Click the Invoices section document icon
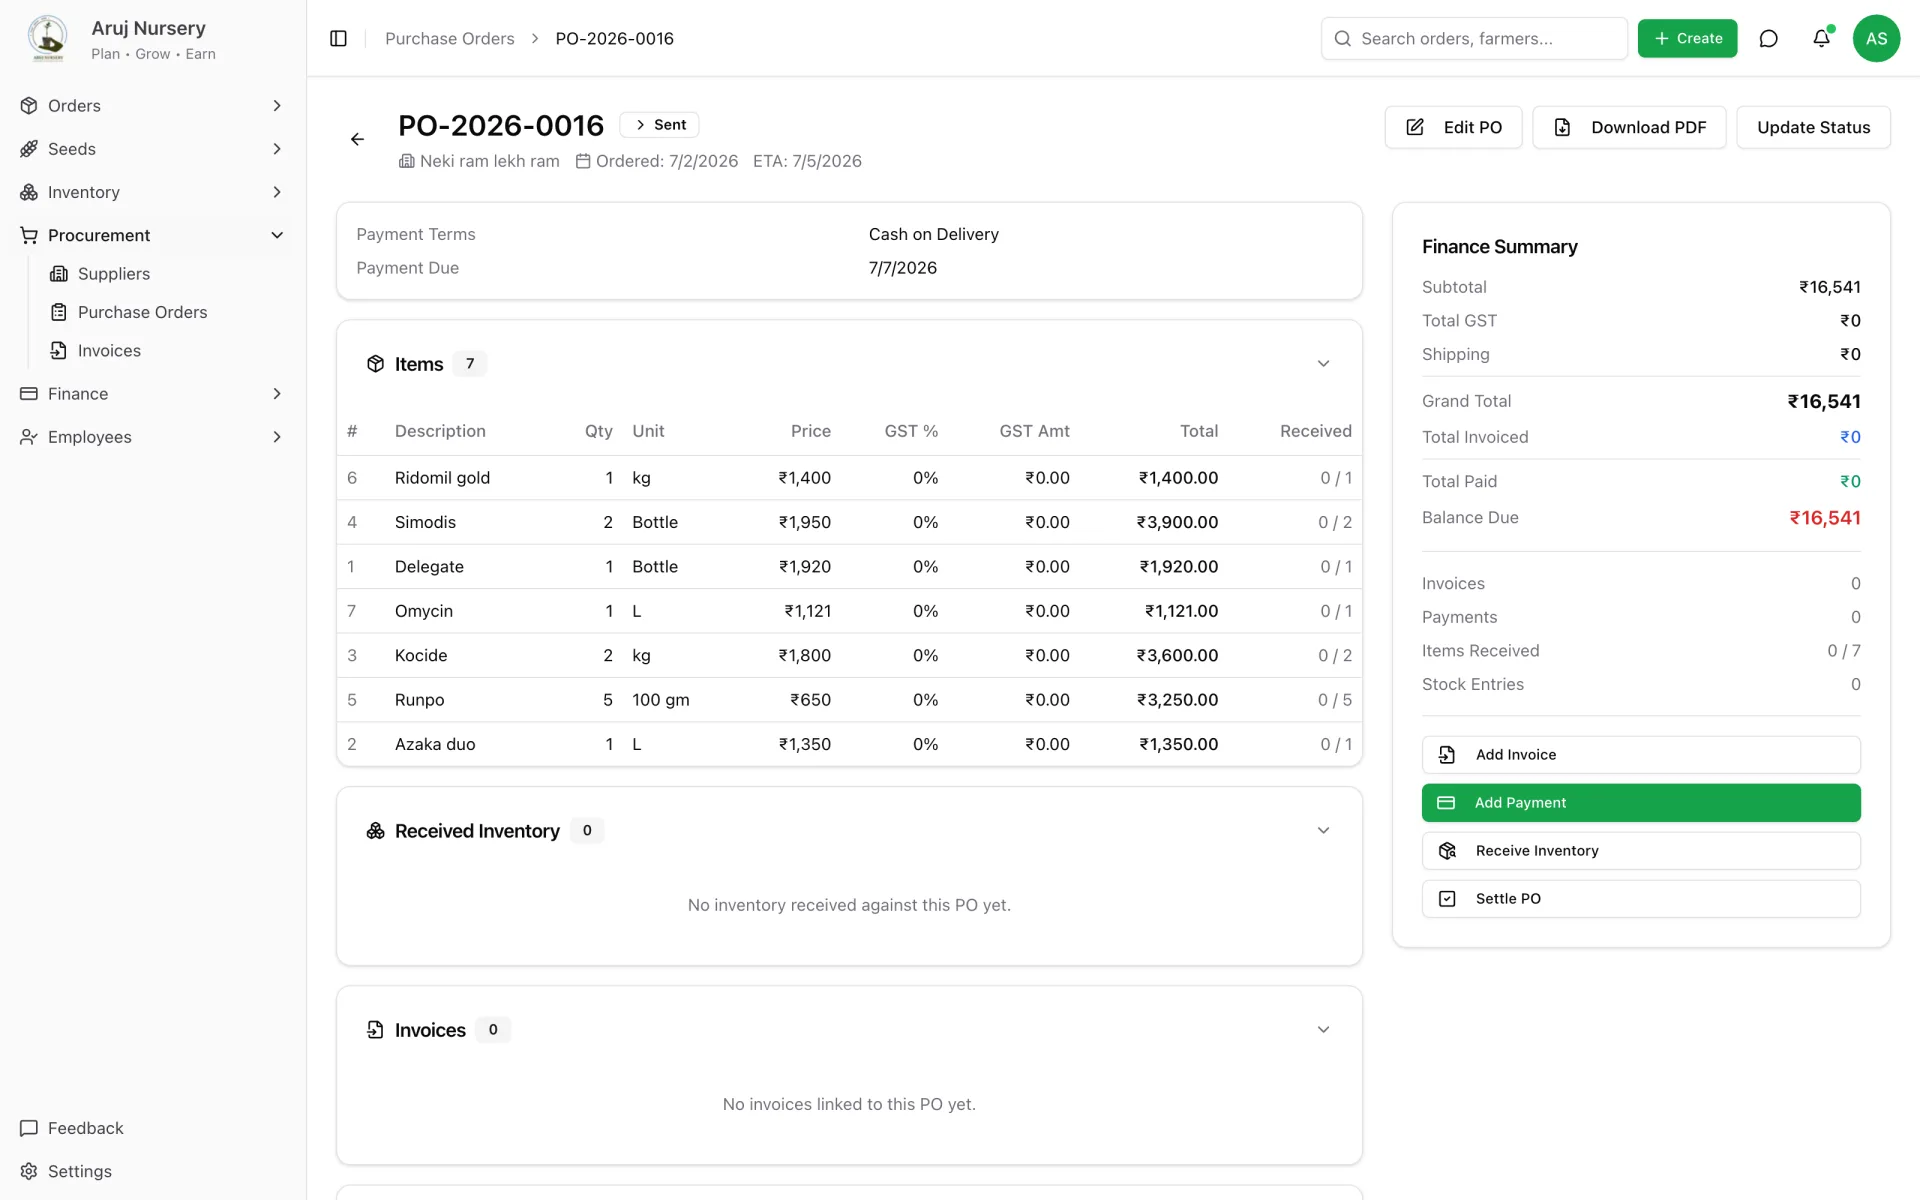This screenshot has height=1200, width=1920. [x=375, y=1030]
